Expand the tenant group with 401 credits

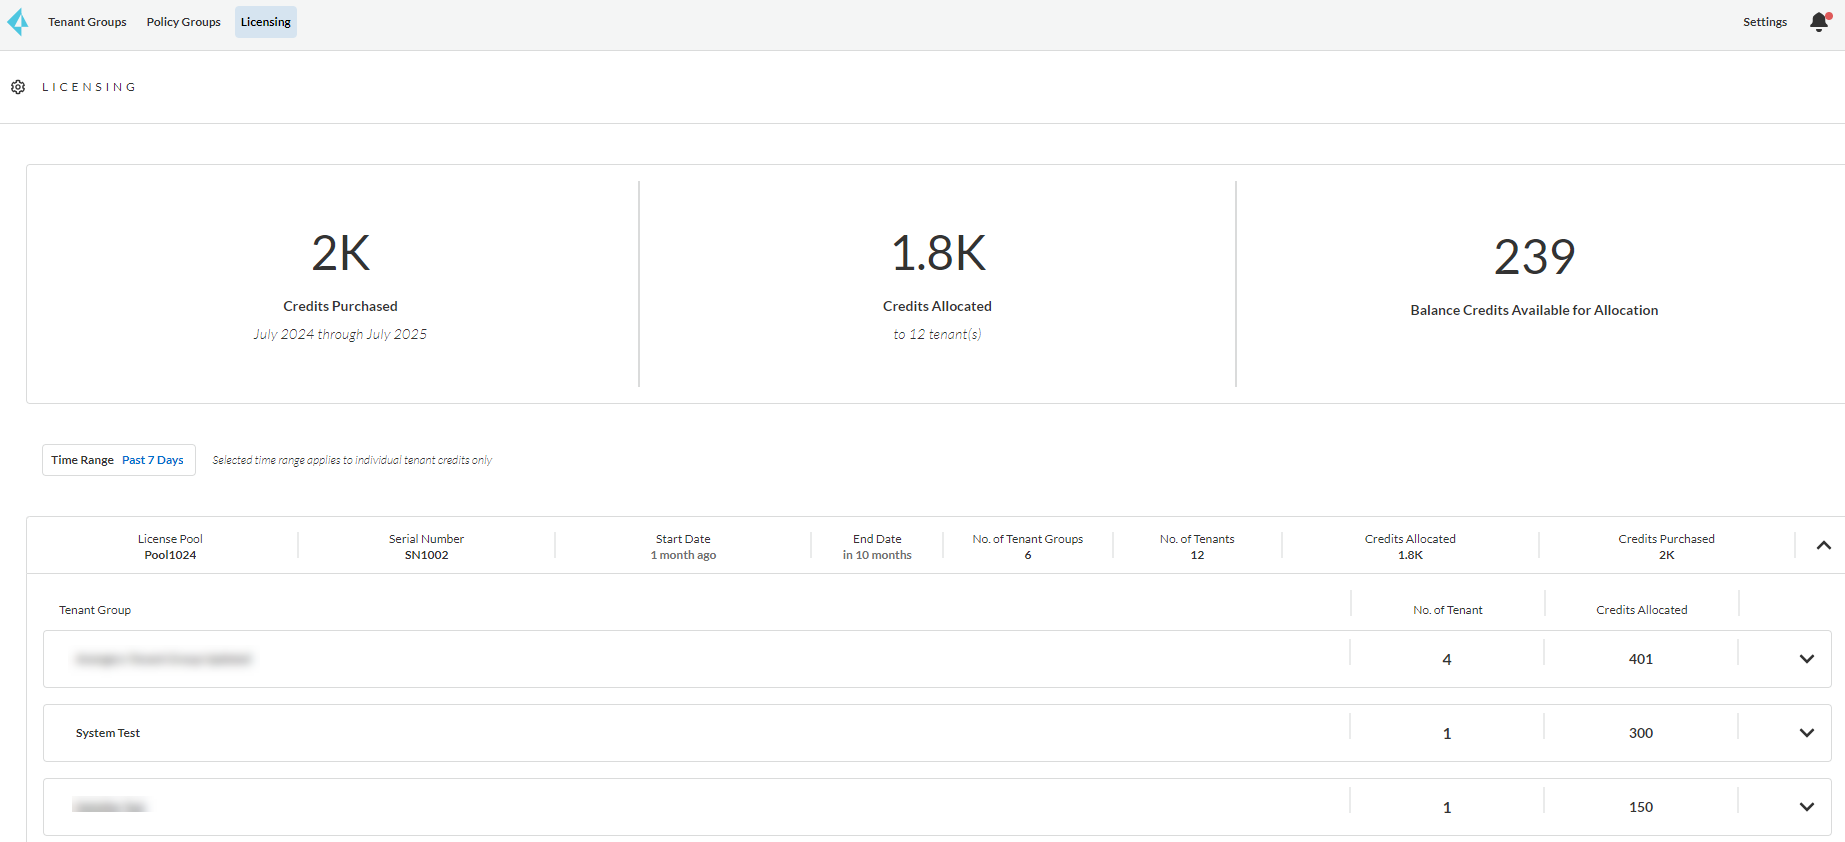[x=1807, y=659]
